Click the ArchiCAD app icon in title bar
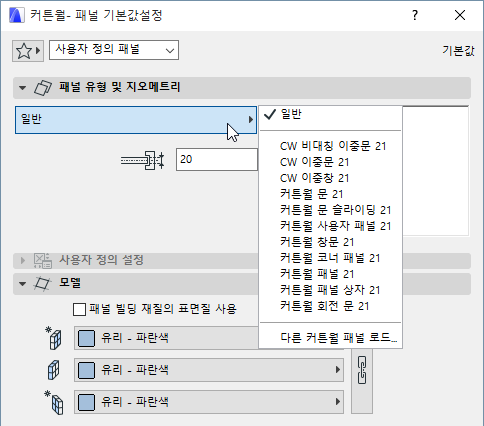This screenshot has height=426, width=484. (17, 15)
